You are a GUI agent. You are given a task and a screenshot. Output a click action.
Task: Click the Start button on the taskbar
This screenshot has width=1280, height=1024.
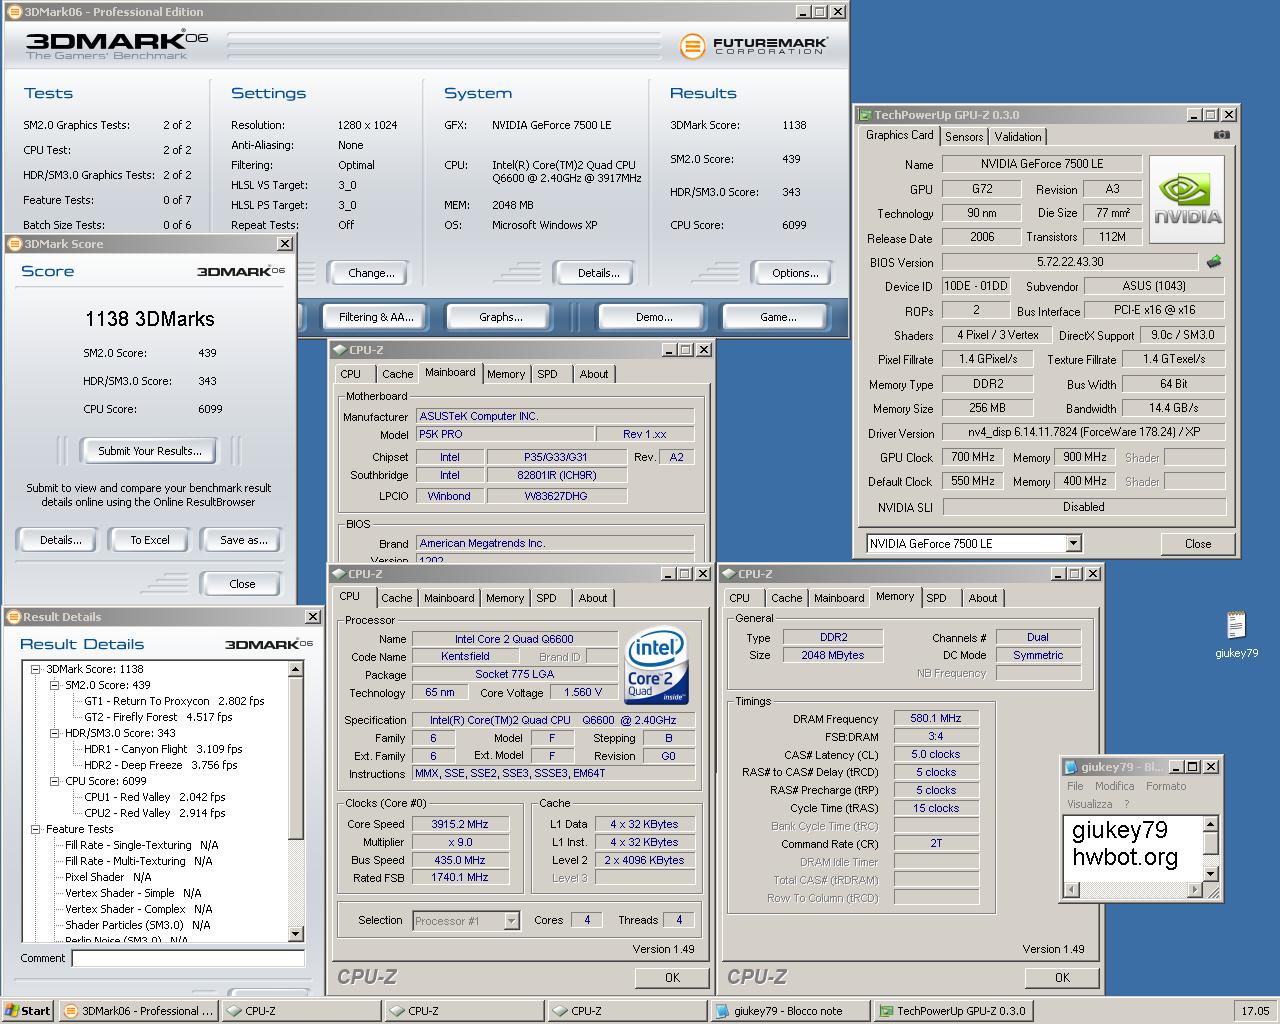tap(28, 1011)
